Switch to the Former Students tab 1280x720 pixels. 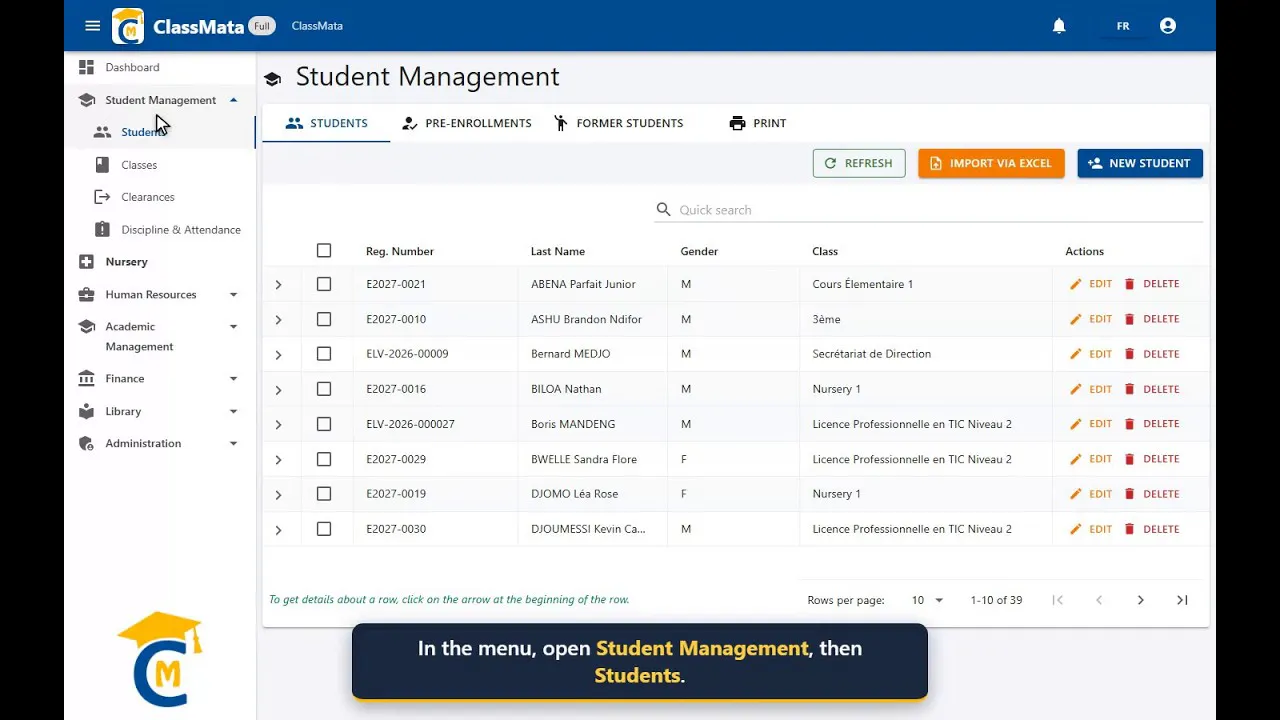(x=618, y=123)
